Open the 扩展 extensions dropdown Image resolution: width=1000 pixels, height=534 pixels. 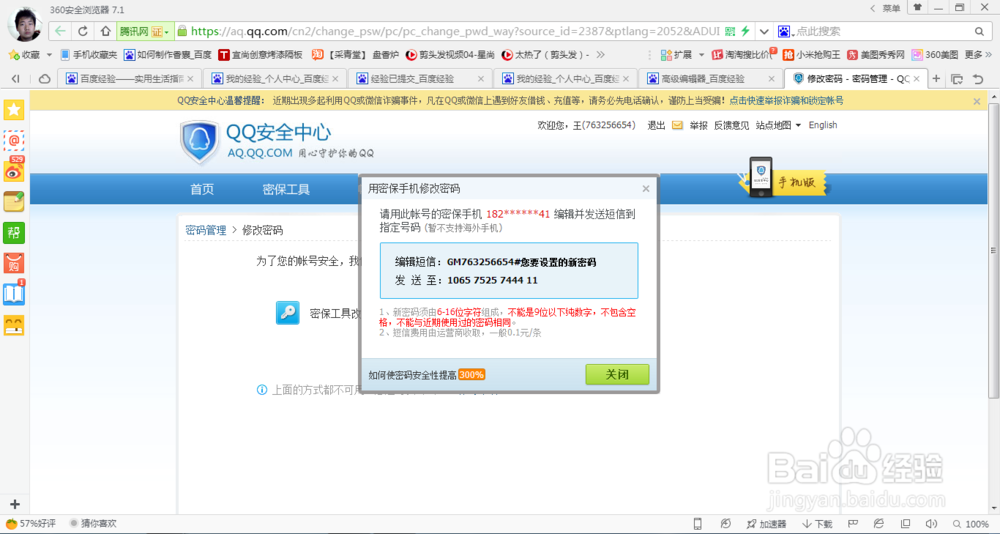pyautogui.click(x=682, y=55)
